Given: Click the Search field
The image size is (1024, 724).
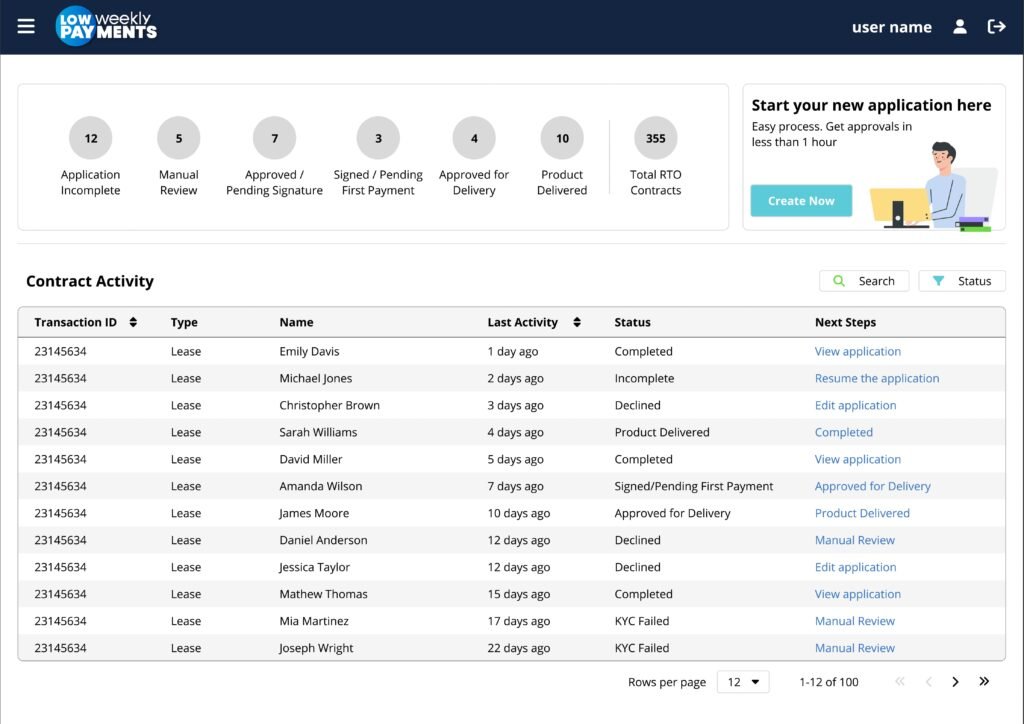Looking at the screenshot, I should click(x=864, y=281).
